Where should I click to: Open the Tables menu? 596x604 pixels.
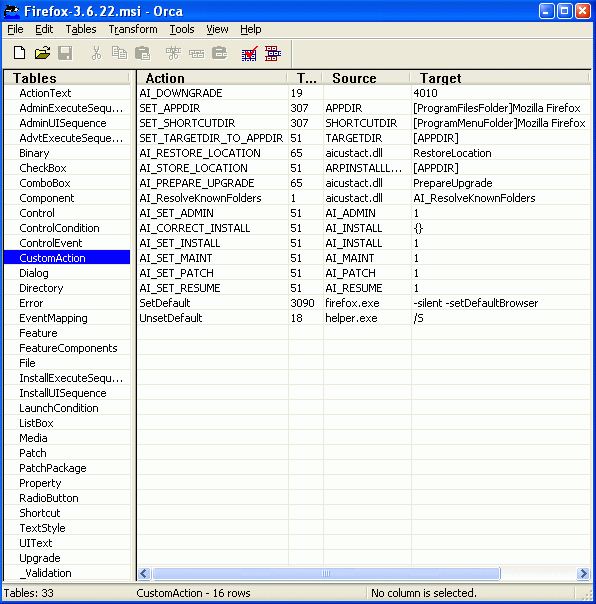tap(81, 29)
